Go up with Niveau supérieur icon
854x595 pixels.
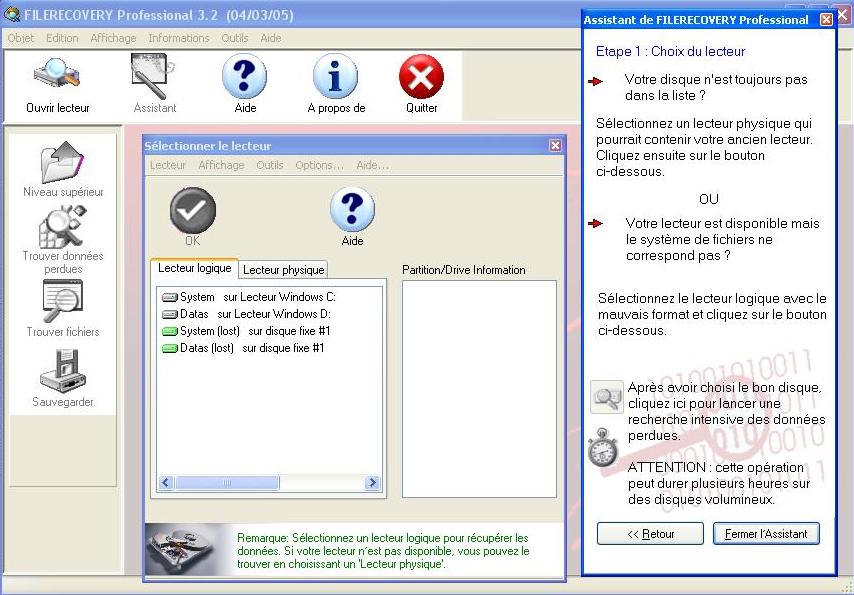click(x=63, y=162)
